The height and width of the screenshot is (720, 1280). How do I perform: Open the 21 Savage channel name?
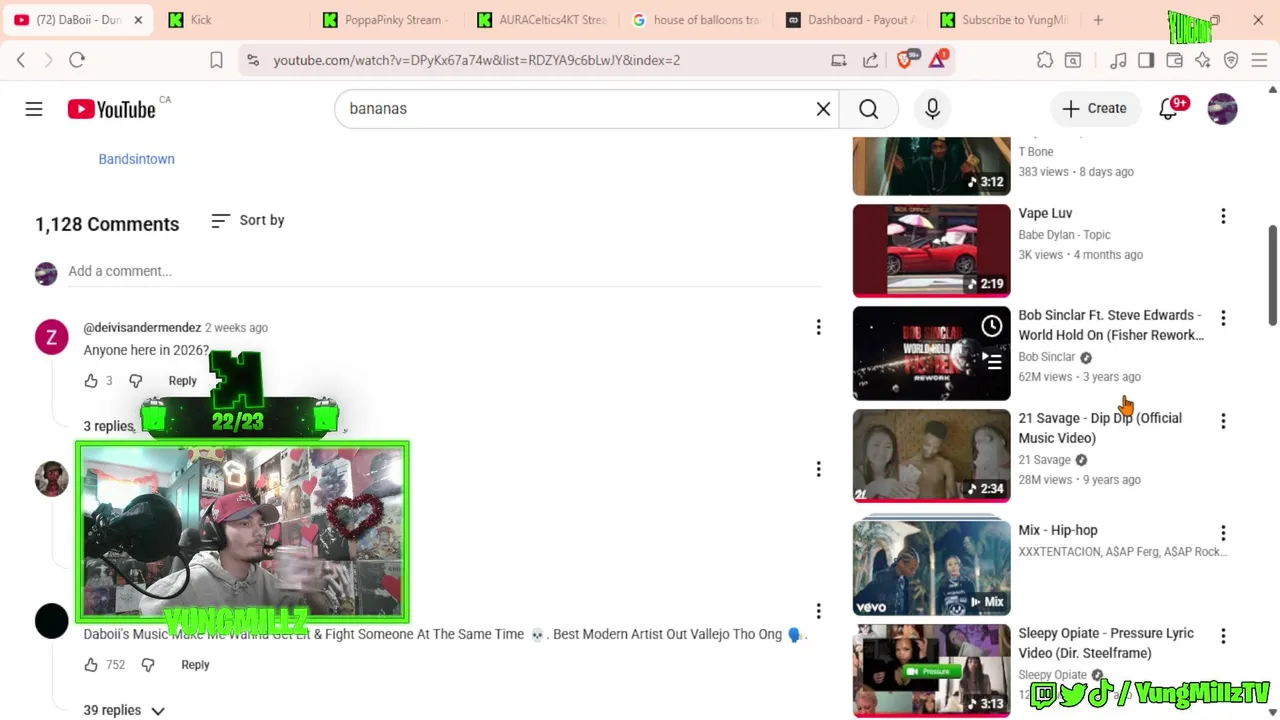[x=1044, y=460]
